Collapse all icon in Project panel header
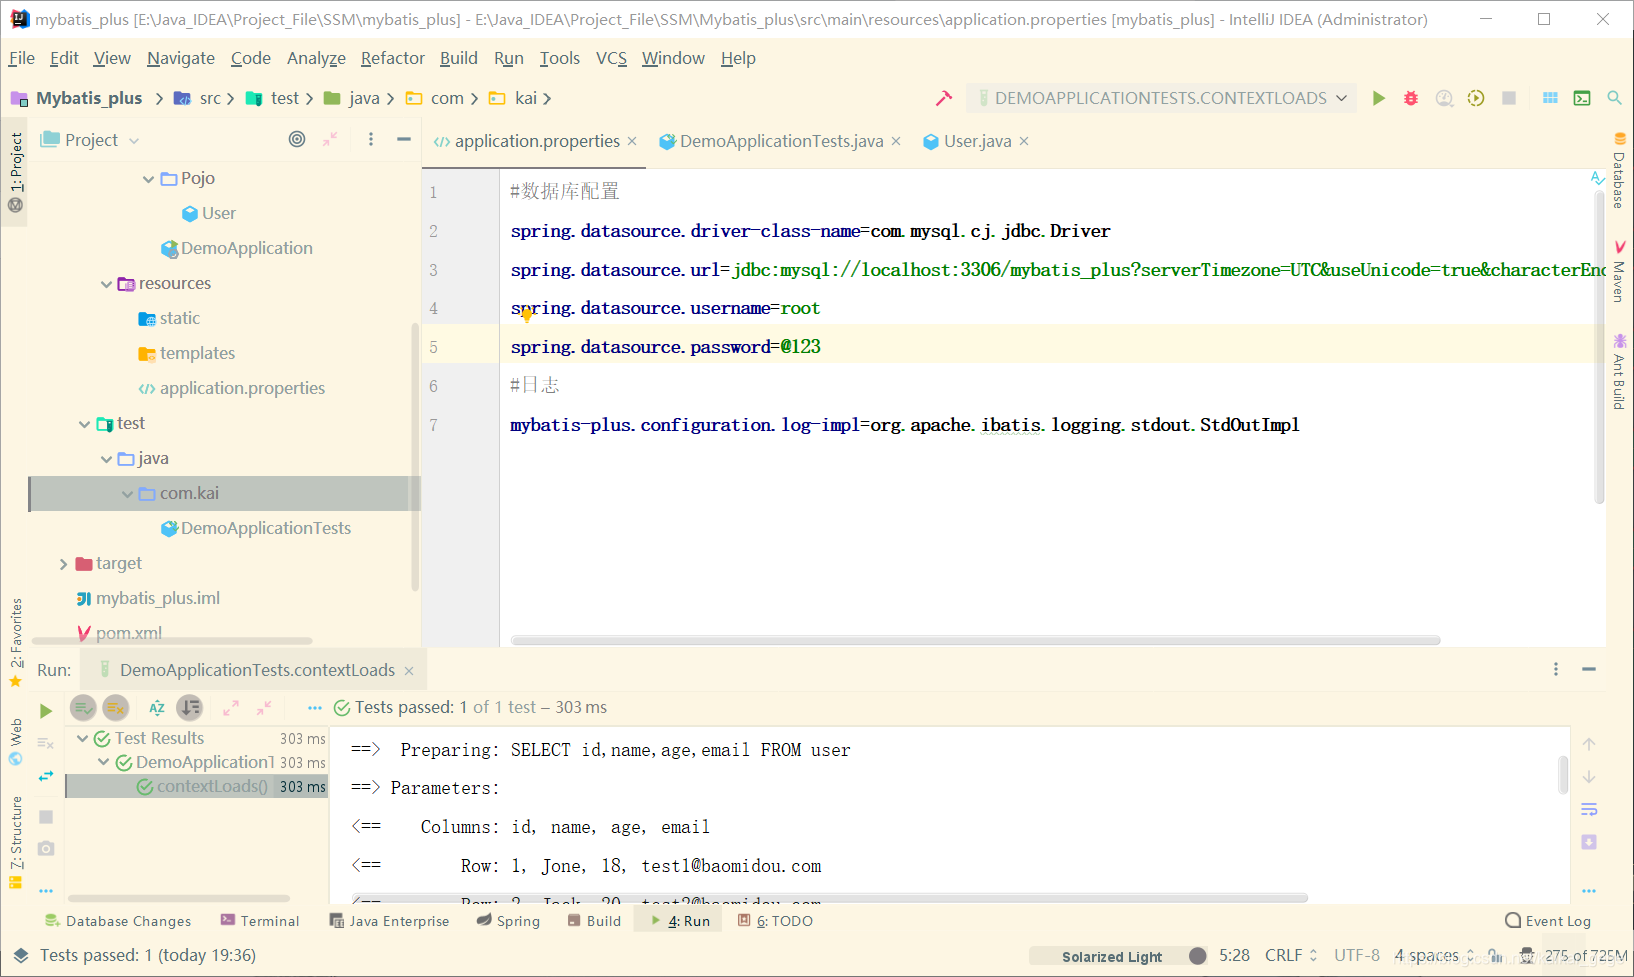Image resolution: width=1634 pixels, height=977 pixels. (330, 139)
